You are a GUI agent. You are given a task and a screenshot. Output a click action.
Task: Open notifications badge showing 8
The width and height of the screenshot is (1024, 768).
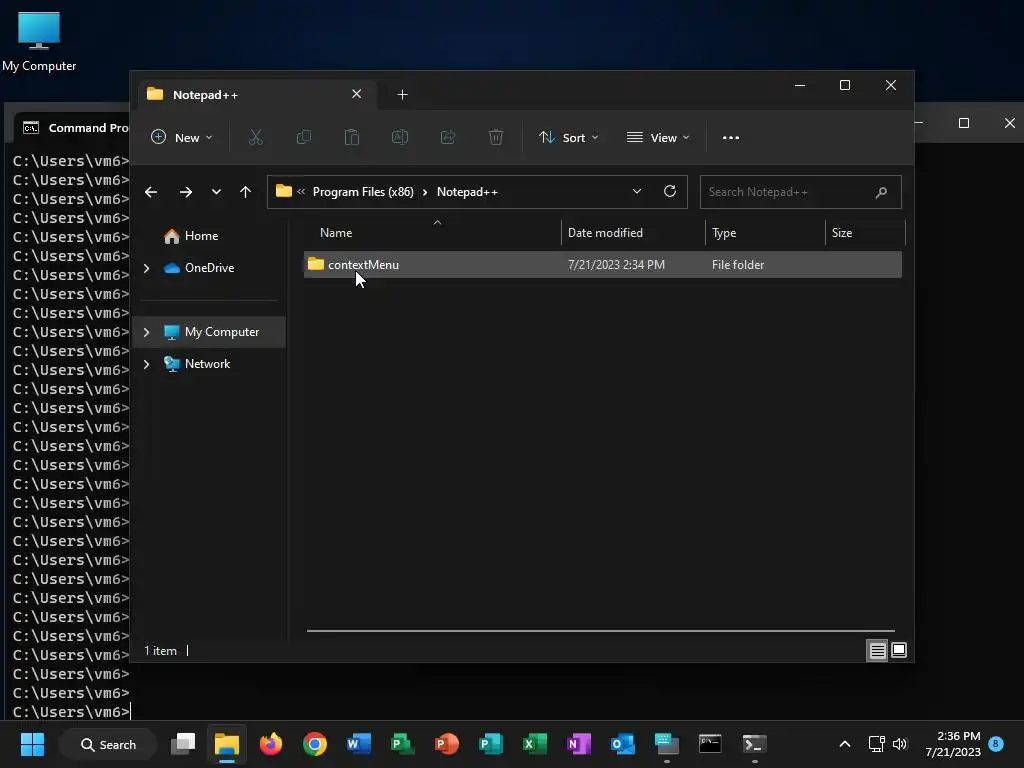click(x=996, y=743)
